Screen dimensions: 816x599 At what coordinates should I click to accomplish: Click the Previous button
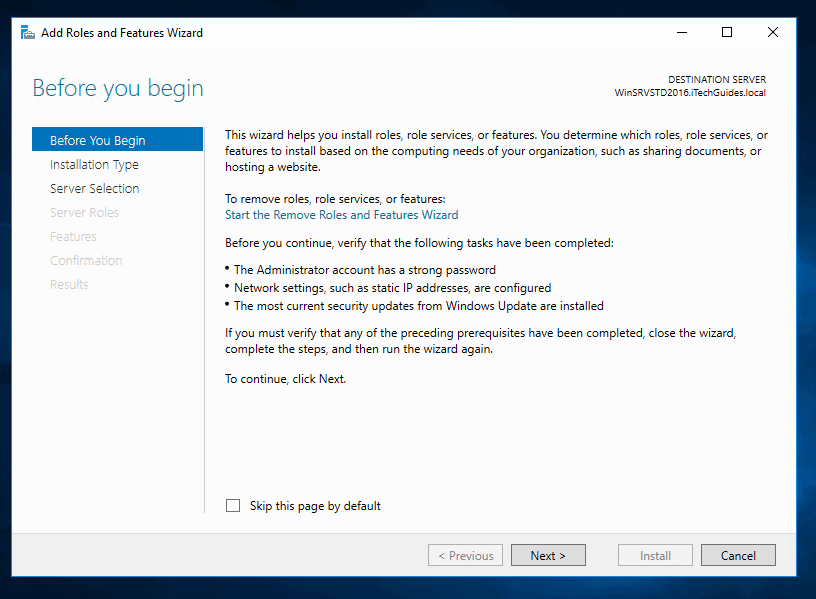(465, 555)
